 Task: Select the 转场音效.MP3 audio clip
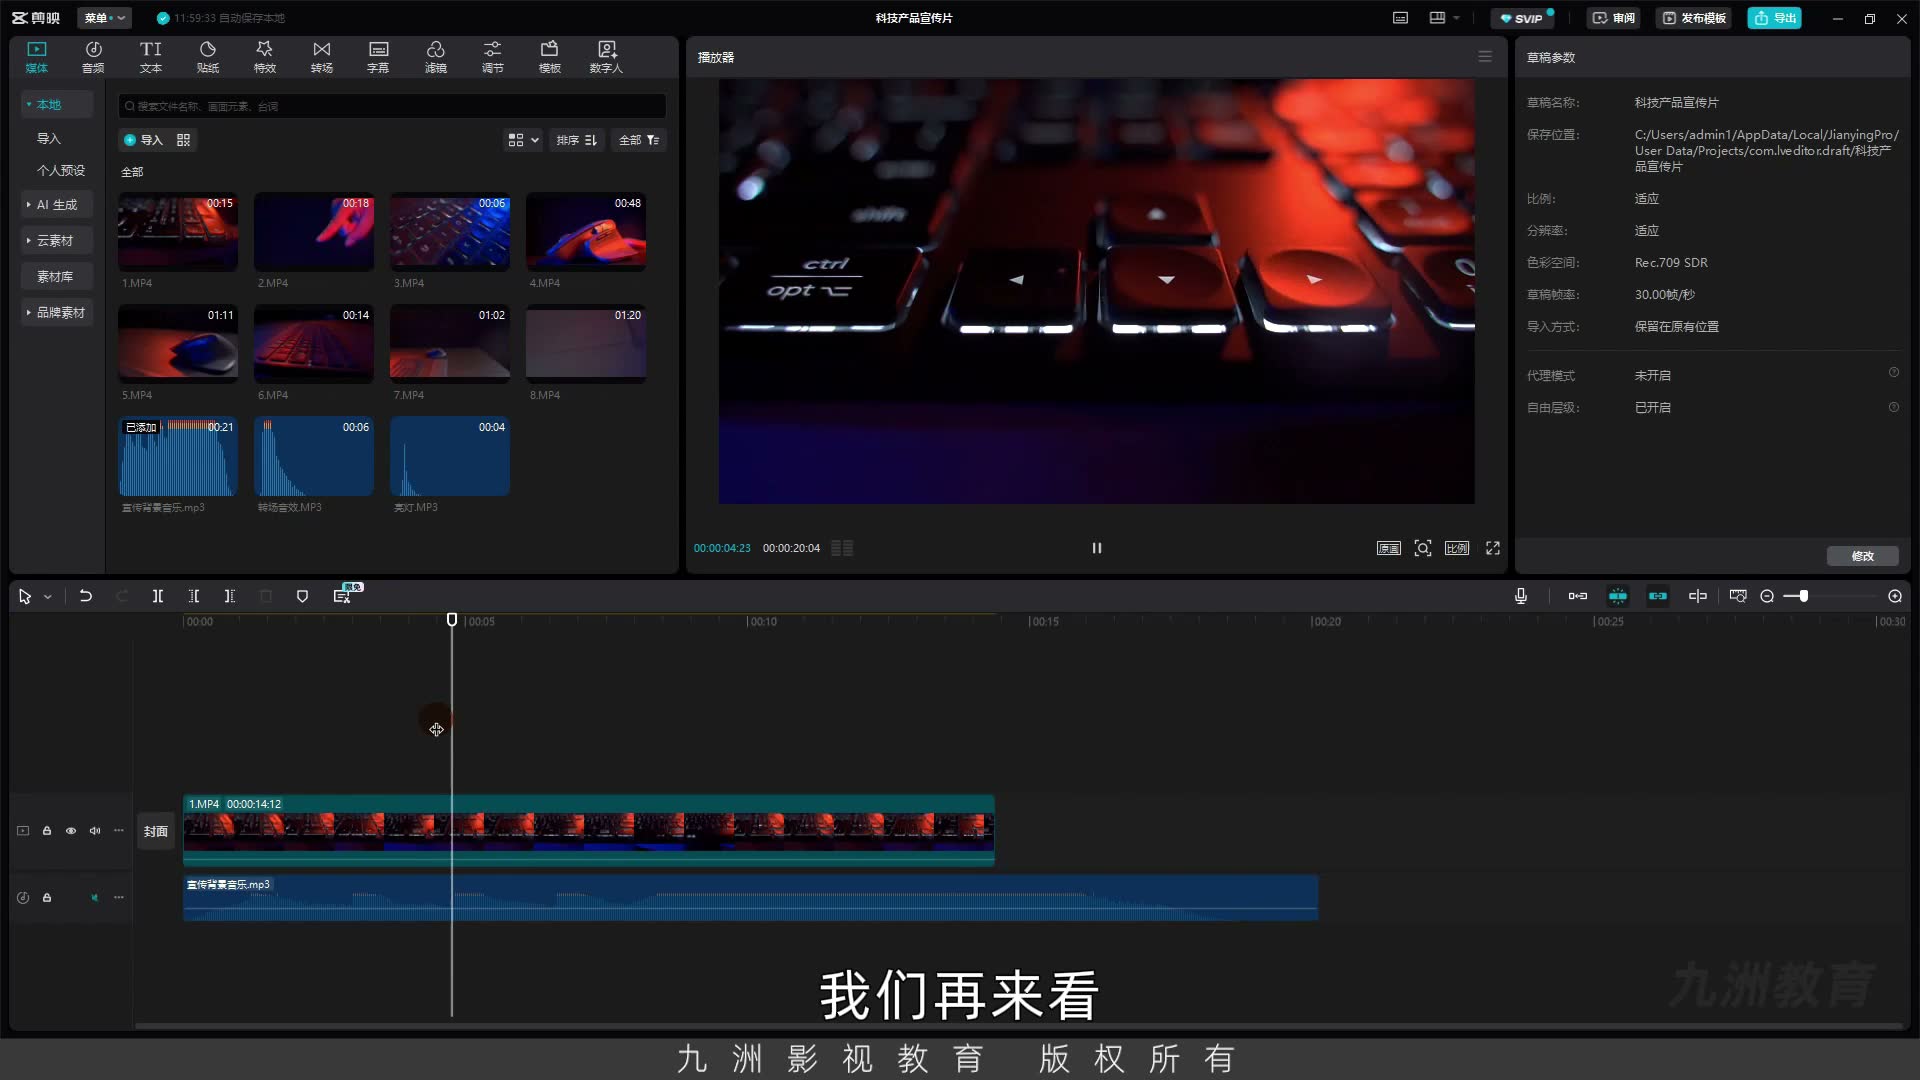(x=314, y=456)
